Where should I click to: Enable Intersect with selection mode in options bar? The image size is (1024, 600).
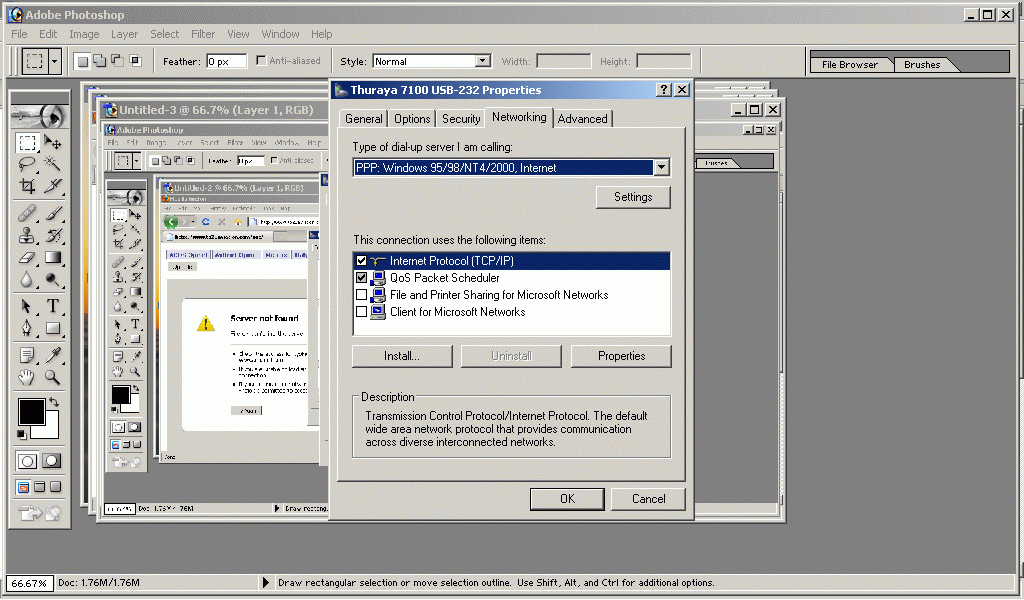(136, 61)
